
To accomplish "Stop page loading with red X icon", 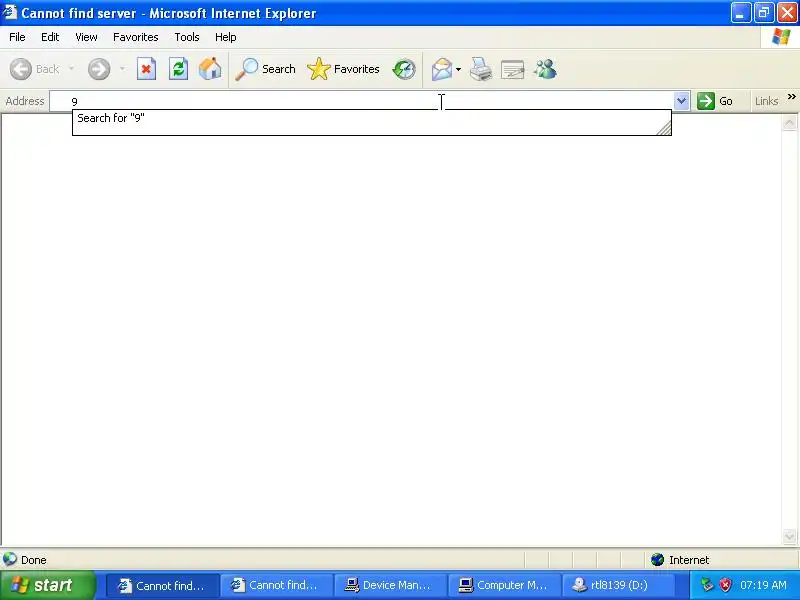I will click(x=146, y=69).
